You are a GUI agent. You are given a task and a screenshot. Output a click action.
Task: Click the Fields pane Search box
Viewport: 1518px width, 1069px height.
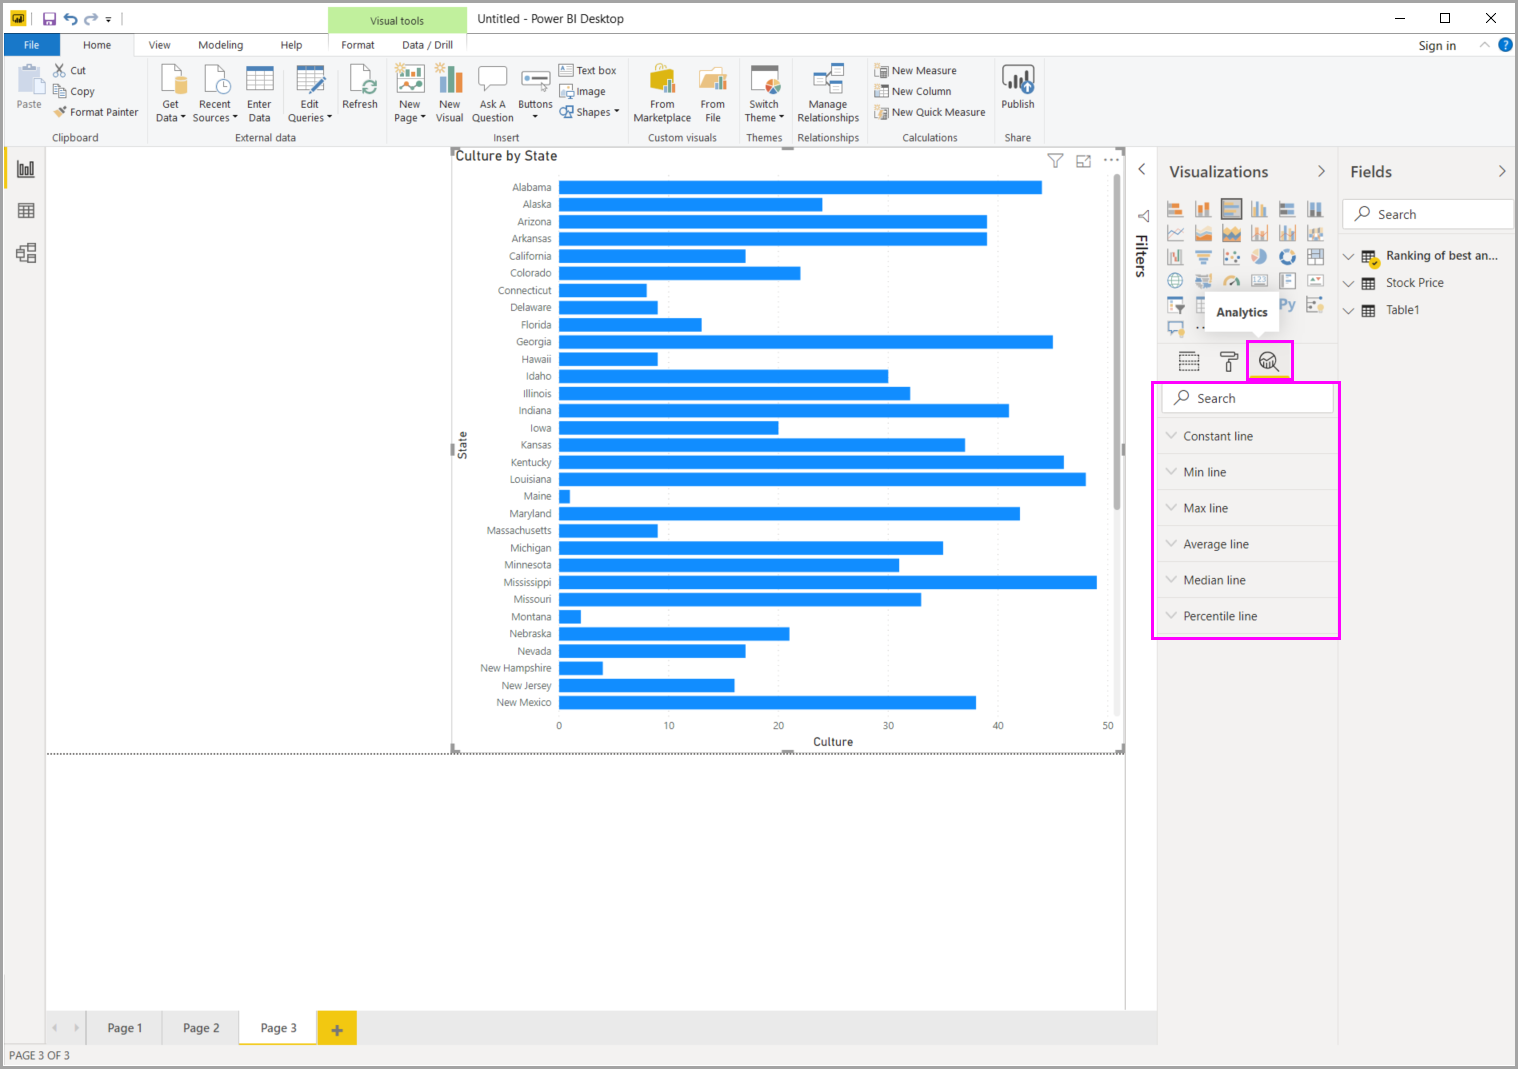click(1428, 214)
